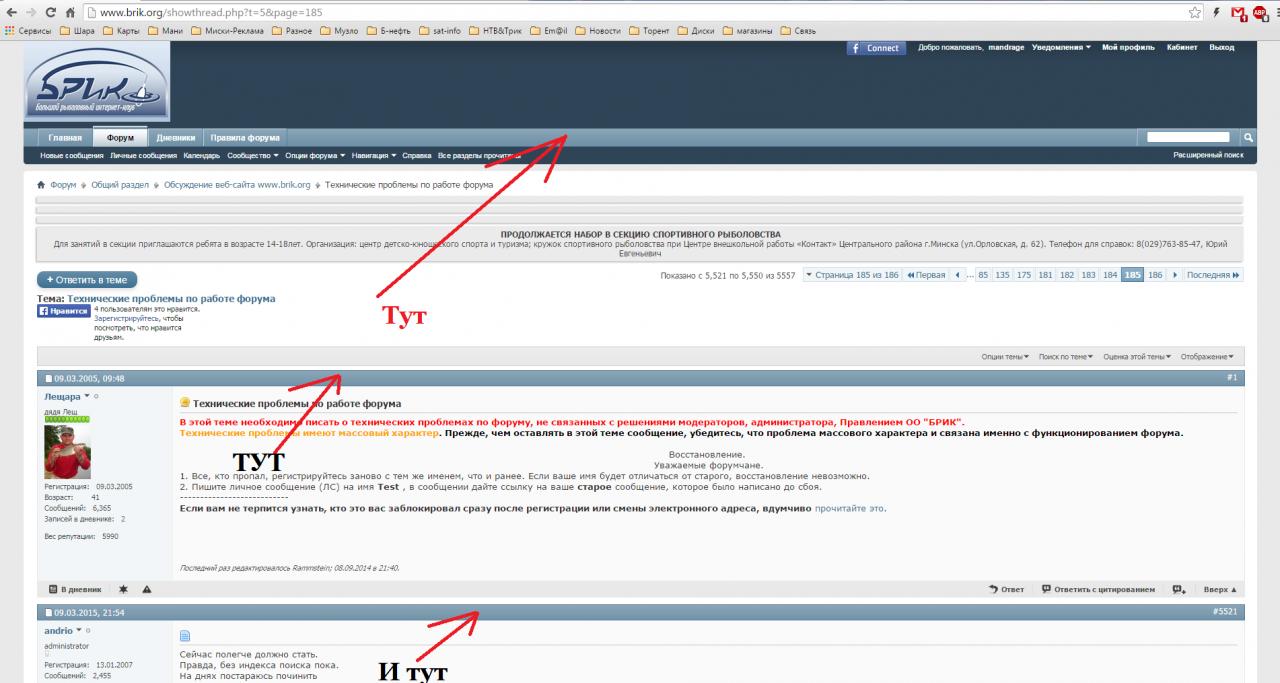Click the search magnifier icon in forum header

click(1248, 137)
